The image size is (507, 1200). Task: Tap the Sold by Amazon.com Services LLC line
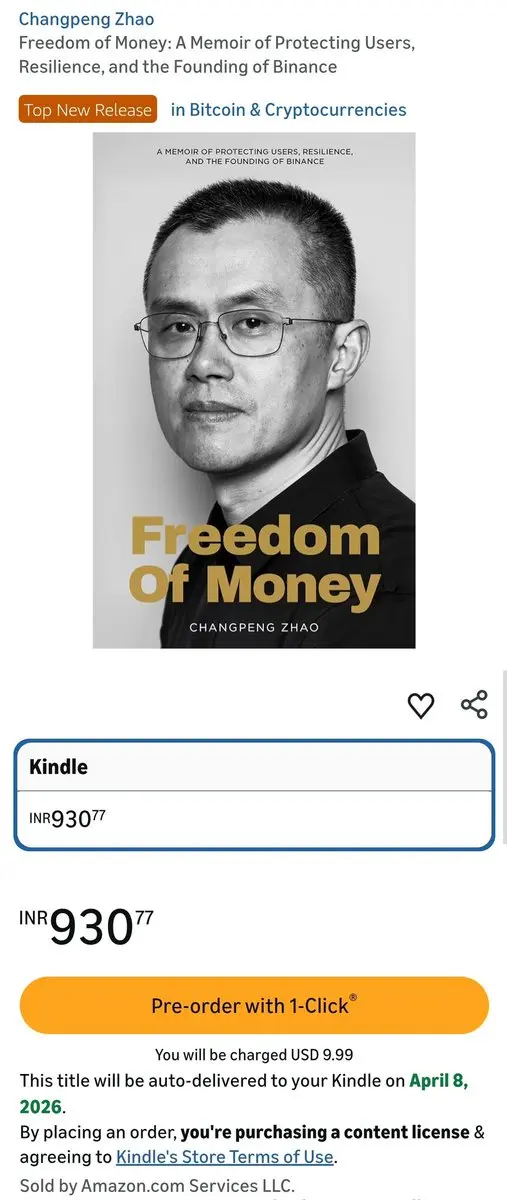pos(157,1184)
